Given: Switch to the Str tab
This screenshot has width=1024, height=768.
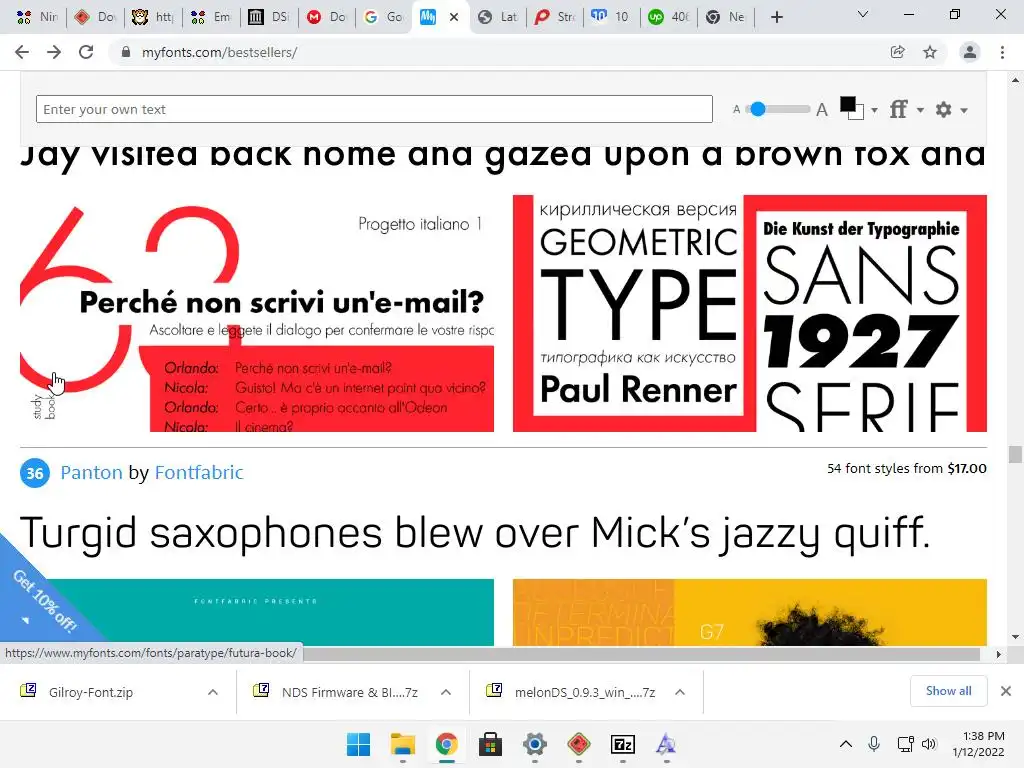Looking at the screenshot, I should click(x=555, y=17).
